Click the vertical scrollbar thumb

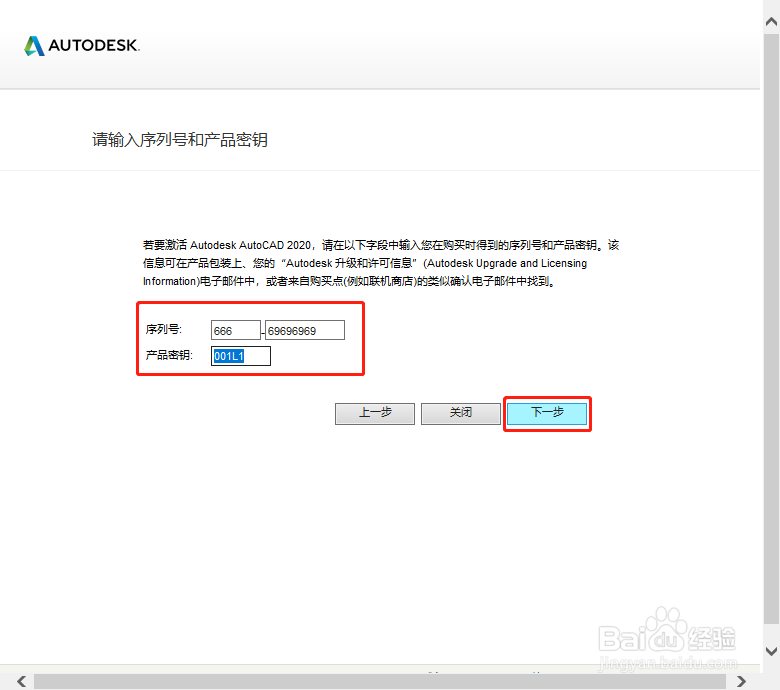[772, 328]
